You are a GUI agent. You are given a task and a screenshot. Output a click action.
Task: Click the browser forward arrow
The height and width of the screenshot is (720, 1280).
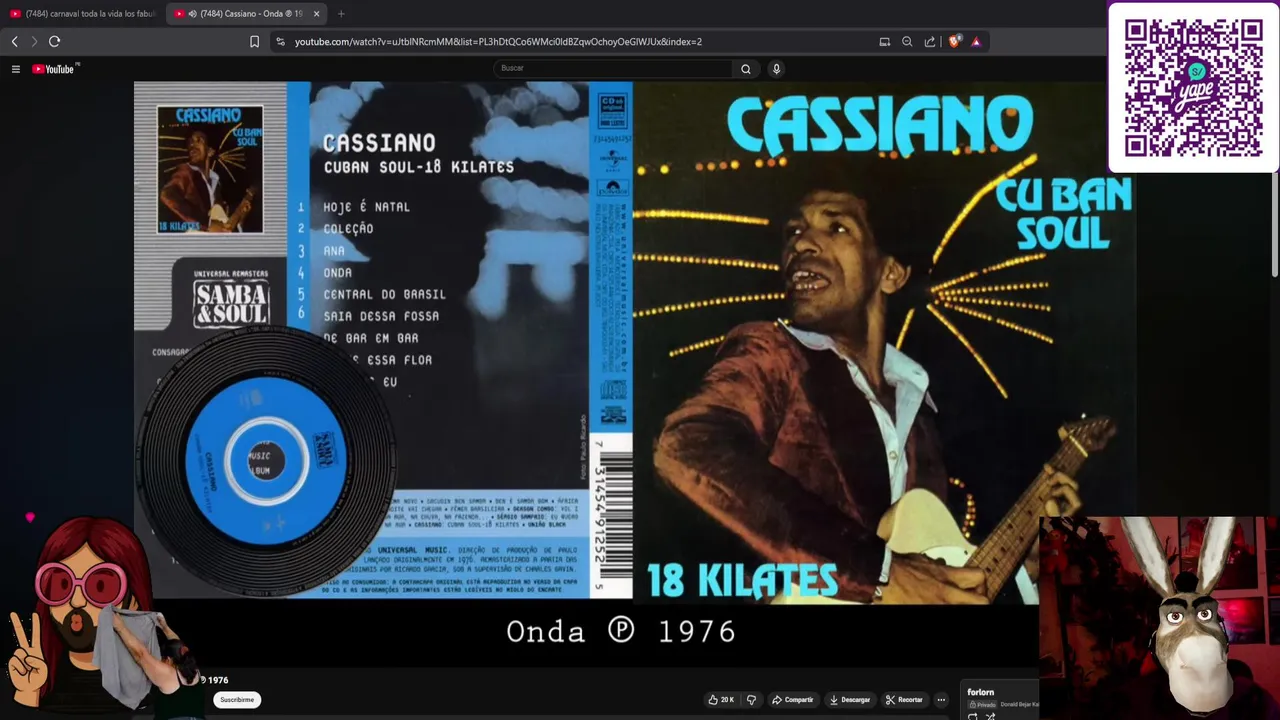34,41
